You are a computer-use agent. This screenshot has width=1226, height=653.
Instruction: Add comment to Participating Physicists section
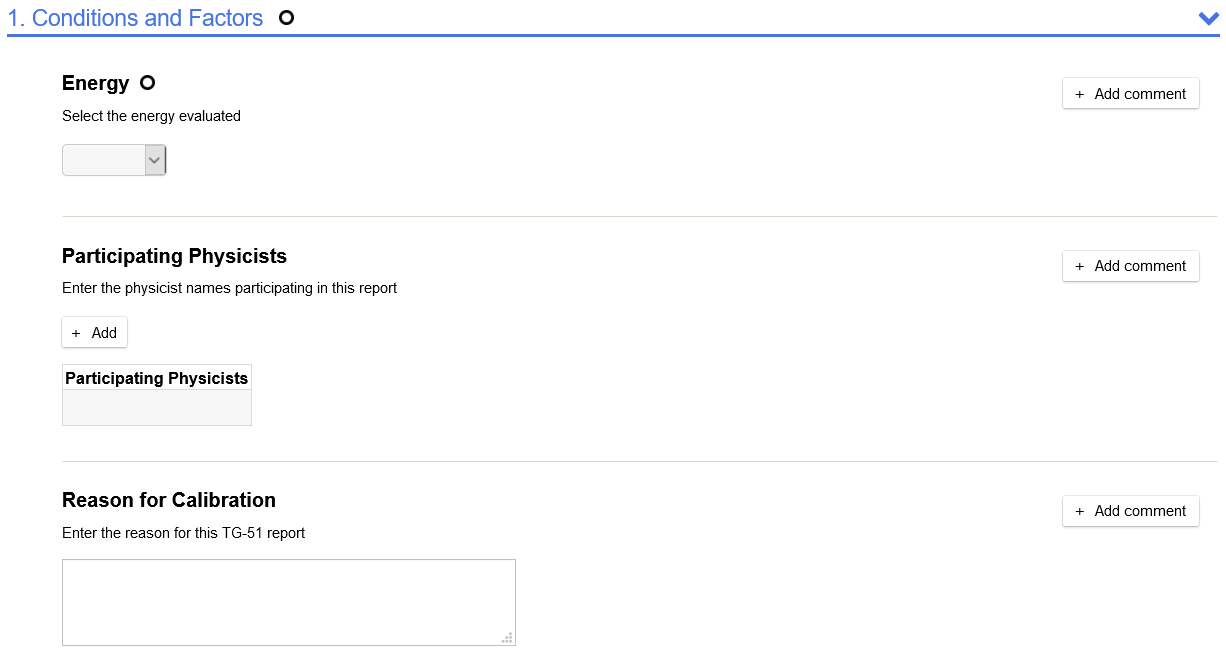(1130, 266)
